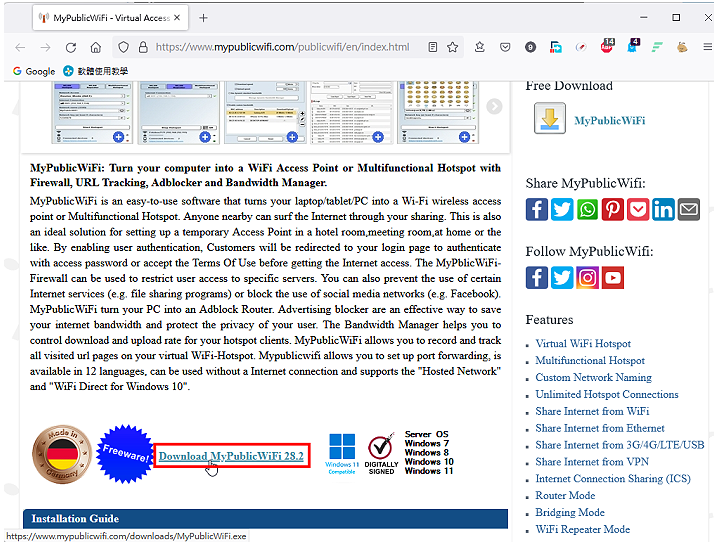The height and width of the screenshot is (548, 714).
Task: Follow MyPublicWifi on YouTube
Action: point(612,278)
